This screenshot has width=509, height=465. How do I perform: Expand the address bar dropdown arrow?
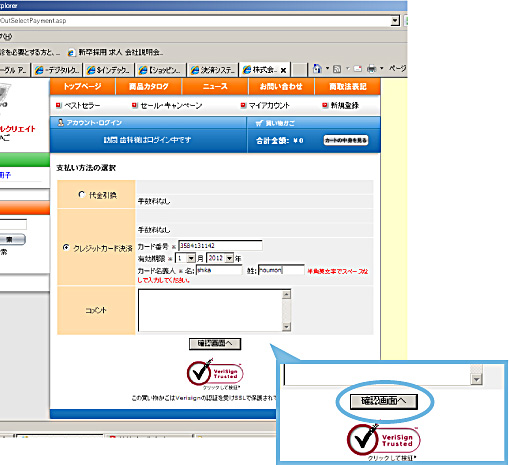click(395, 21)
